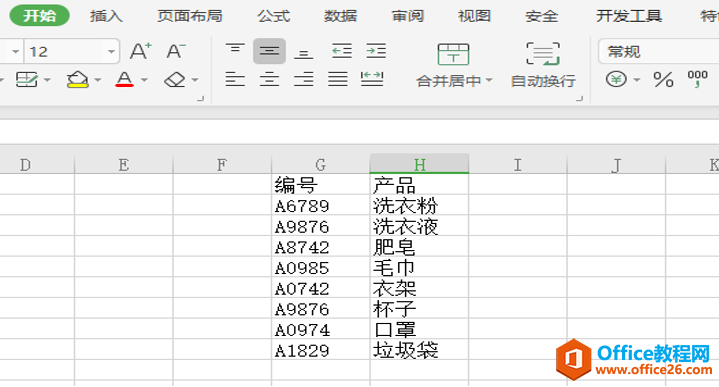Open the 常规 number format box

click(x=658, y=51)
